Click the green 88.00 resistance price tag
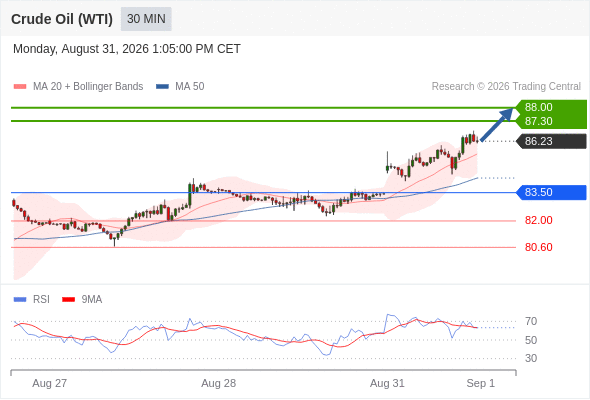The height and width of the screenshot is (400, 590). pos(551,107)
